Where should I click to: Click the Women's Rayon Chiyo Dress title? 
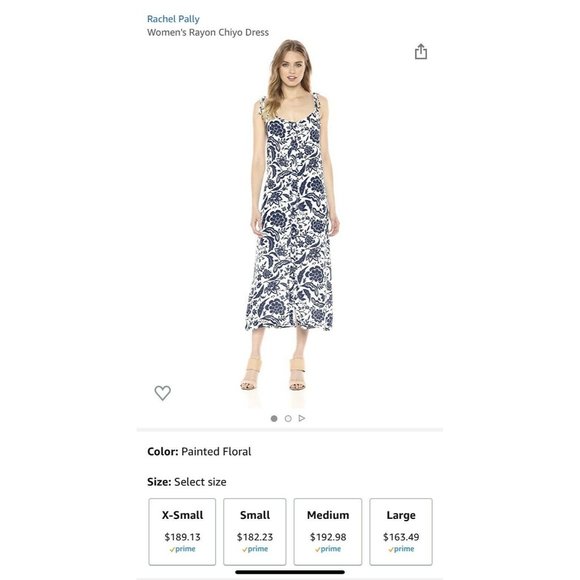(208, 33)
